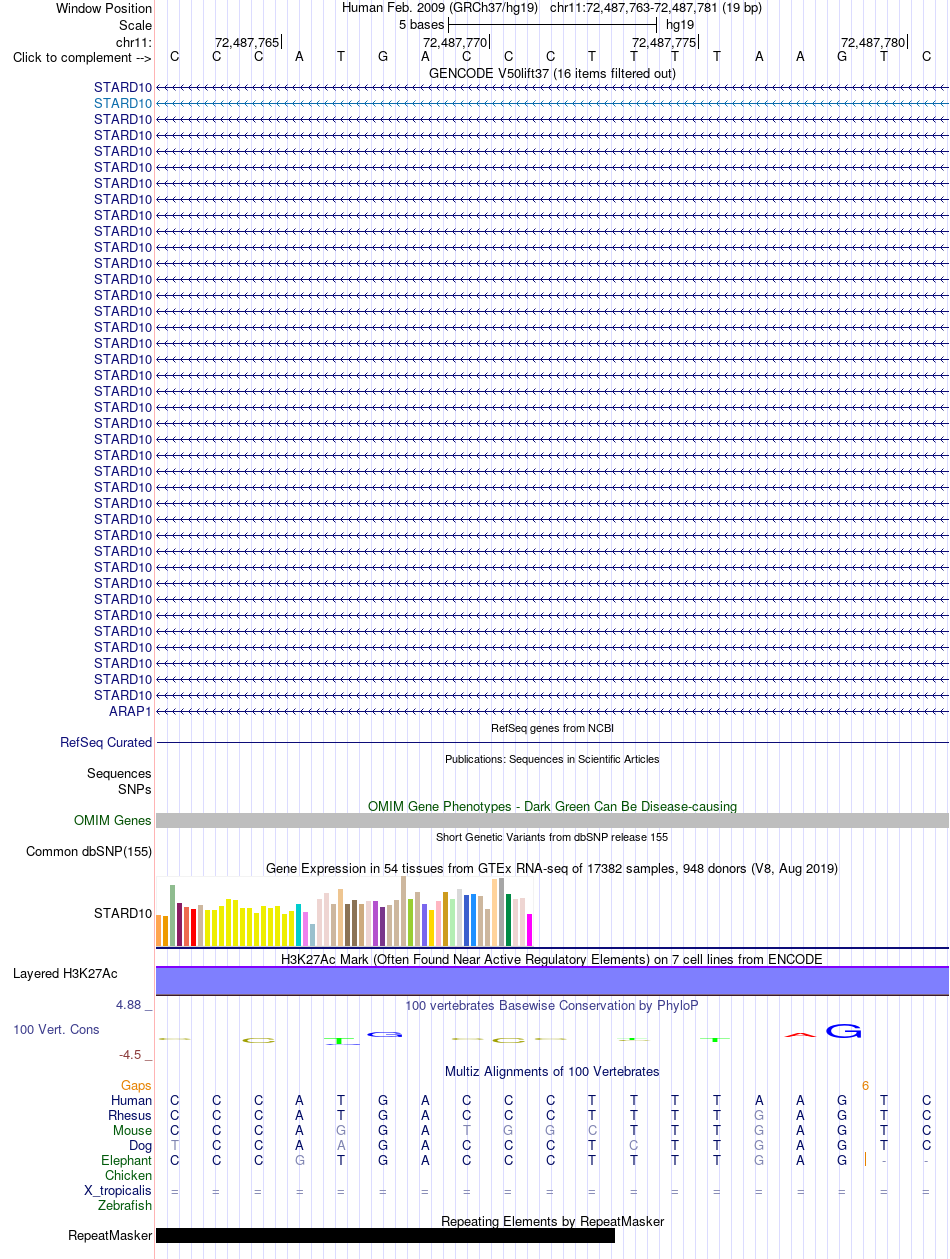Open 'RefSeq genes from NCBI' title
The width and height of the screenshot is (950, 1259).
[x=552, y=728]
